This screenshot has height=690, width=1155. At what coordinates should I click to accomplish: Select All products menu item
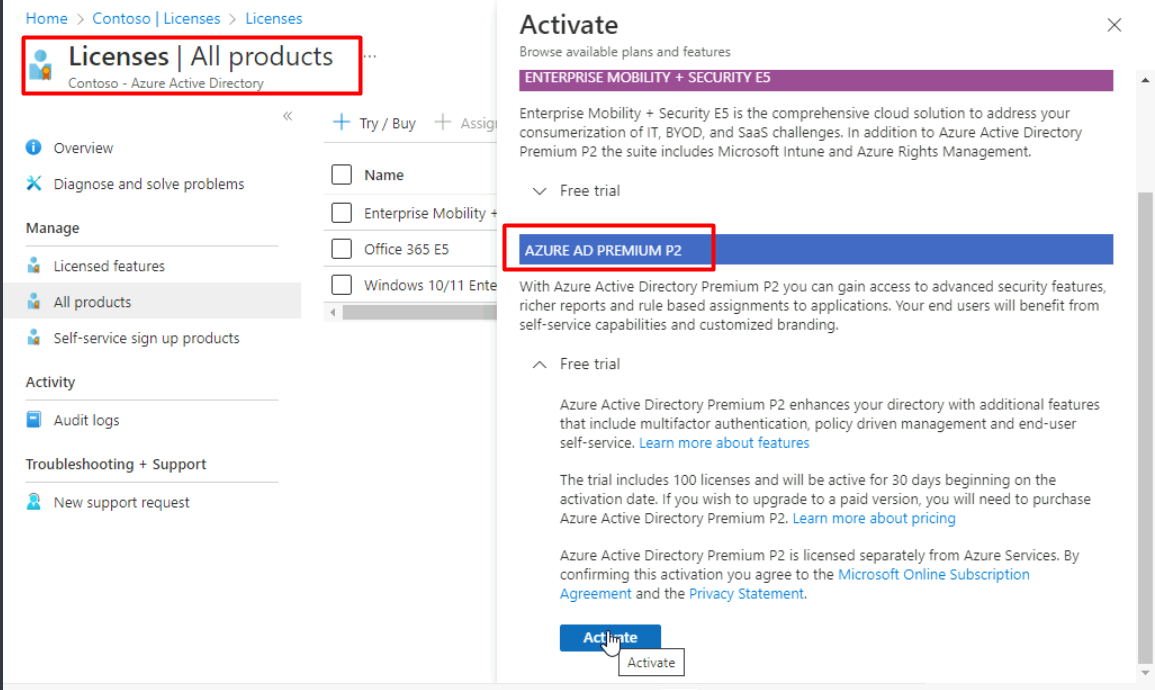[152, 301]
